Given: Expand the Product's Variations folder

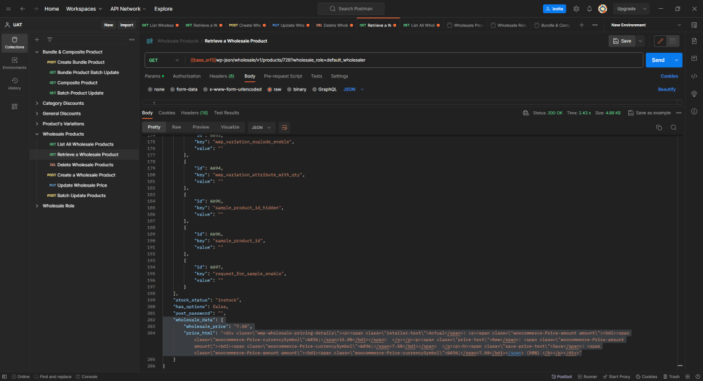Looking at the screenshot, I should [x=37, y=124].
